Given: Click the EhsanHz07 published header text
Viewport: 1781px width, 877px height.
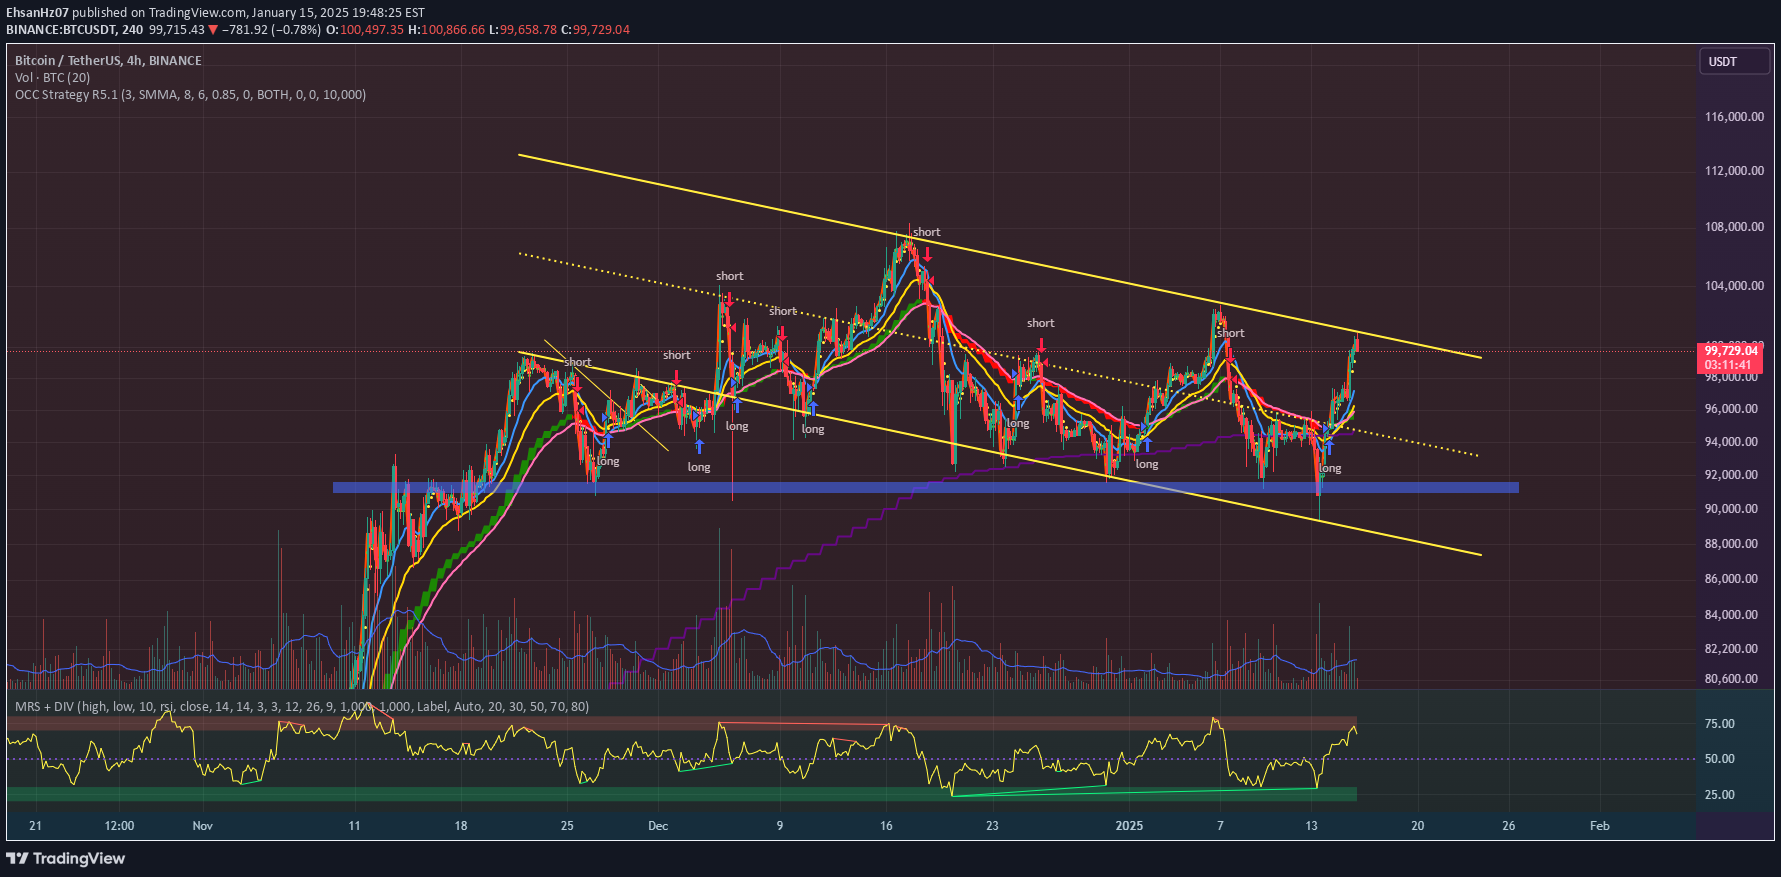Looking at the screenshot, I should [215, 13].
